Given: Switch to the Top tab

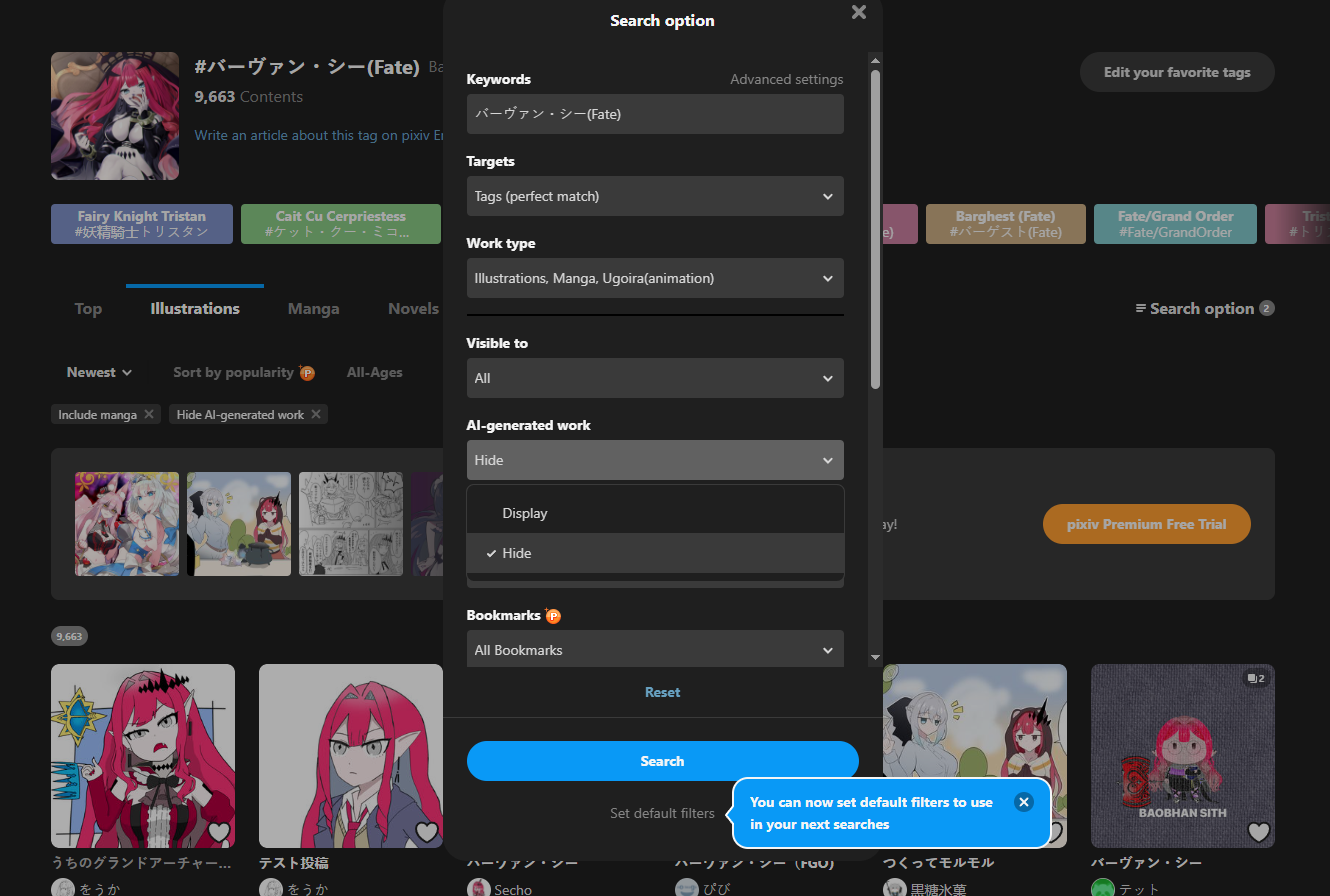Looking at the screenshot, I should coord(88,309).
